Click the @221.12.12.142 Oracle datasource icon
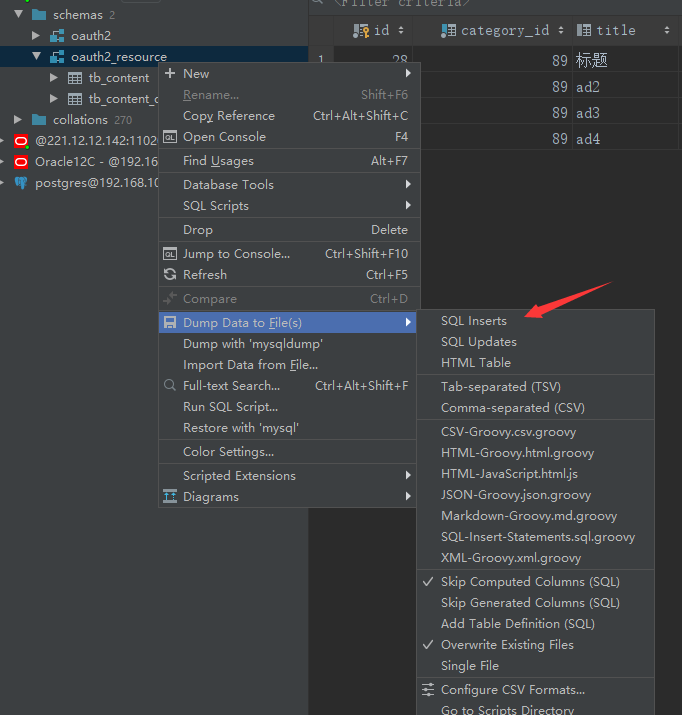 21,141
